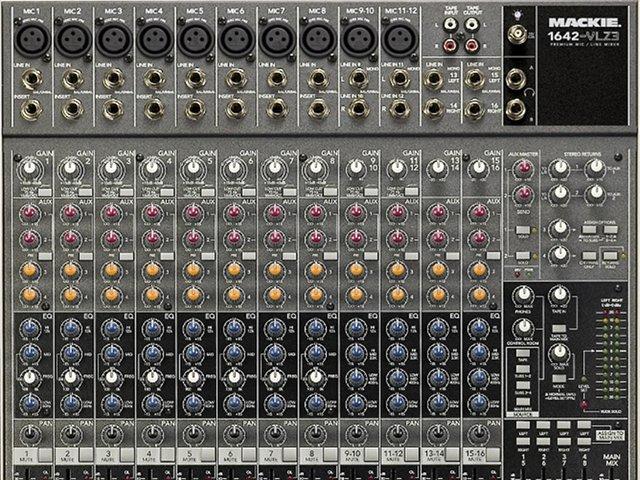Click the MAIN MIX label
Viewport: 640px width, 480px height.
(x=611, y=460)
